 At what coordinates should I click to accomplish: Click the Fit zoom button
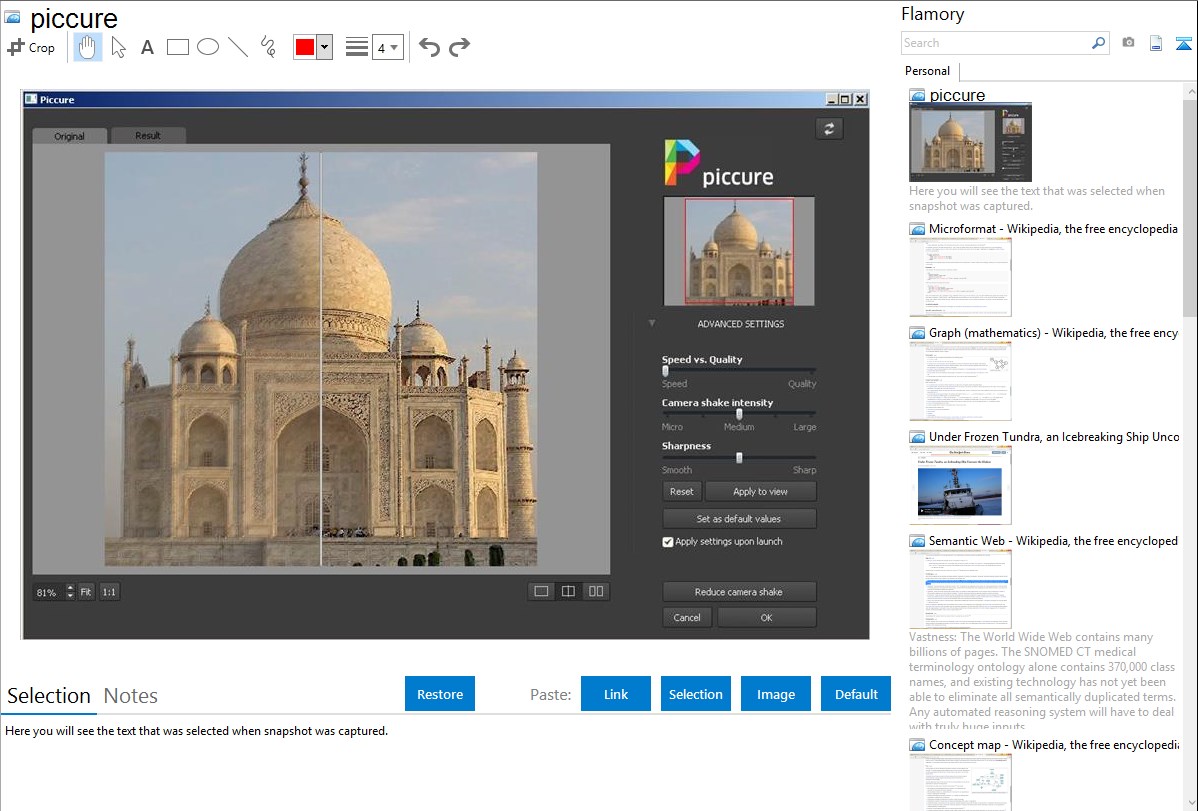[86, 592]
